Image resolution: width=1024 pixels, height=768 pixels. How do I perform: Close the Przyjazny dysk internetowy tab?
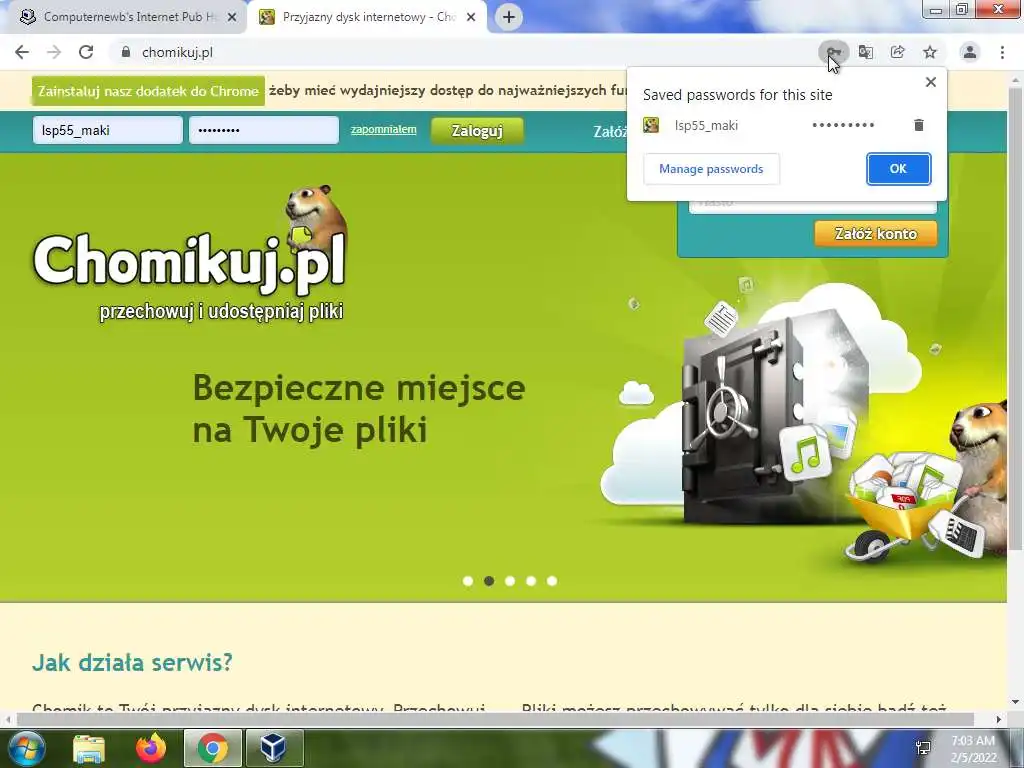471,18
